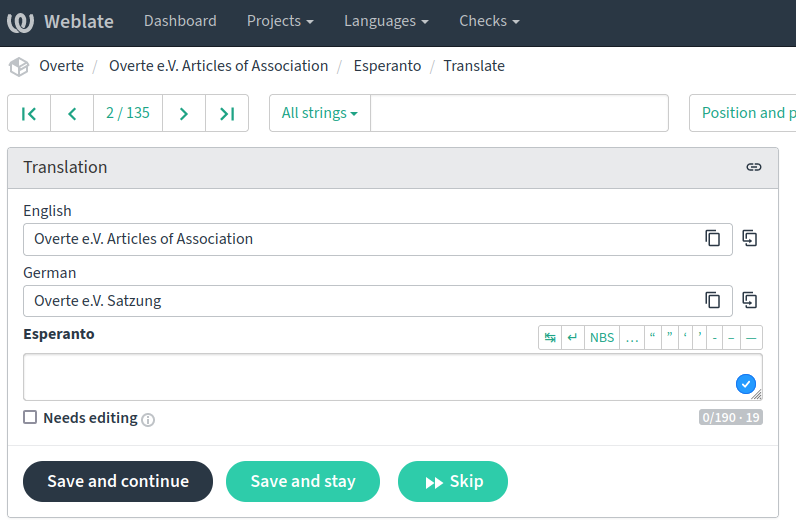Copy English source text to clipboard

click(x=712, y=238)
